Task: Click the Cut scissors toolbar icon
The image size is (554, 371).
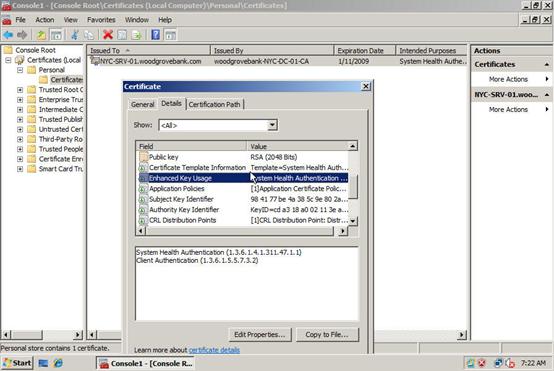Action: tap(75, 35)
